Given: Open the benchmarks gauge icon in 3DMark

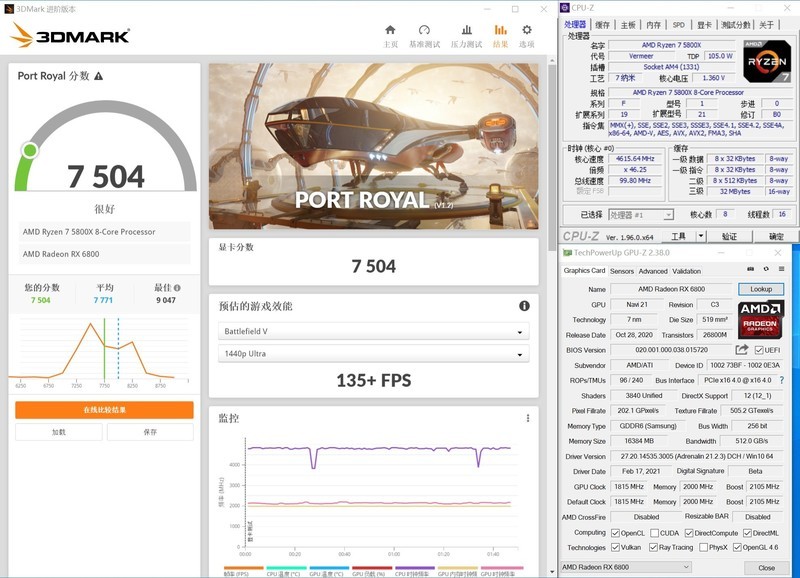Looking at the screenshot, I should point(425,31).
